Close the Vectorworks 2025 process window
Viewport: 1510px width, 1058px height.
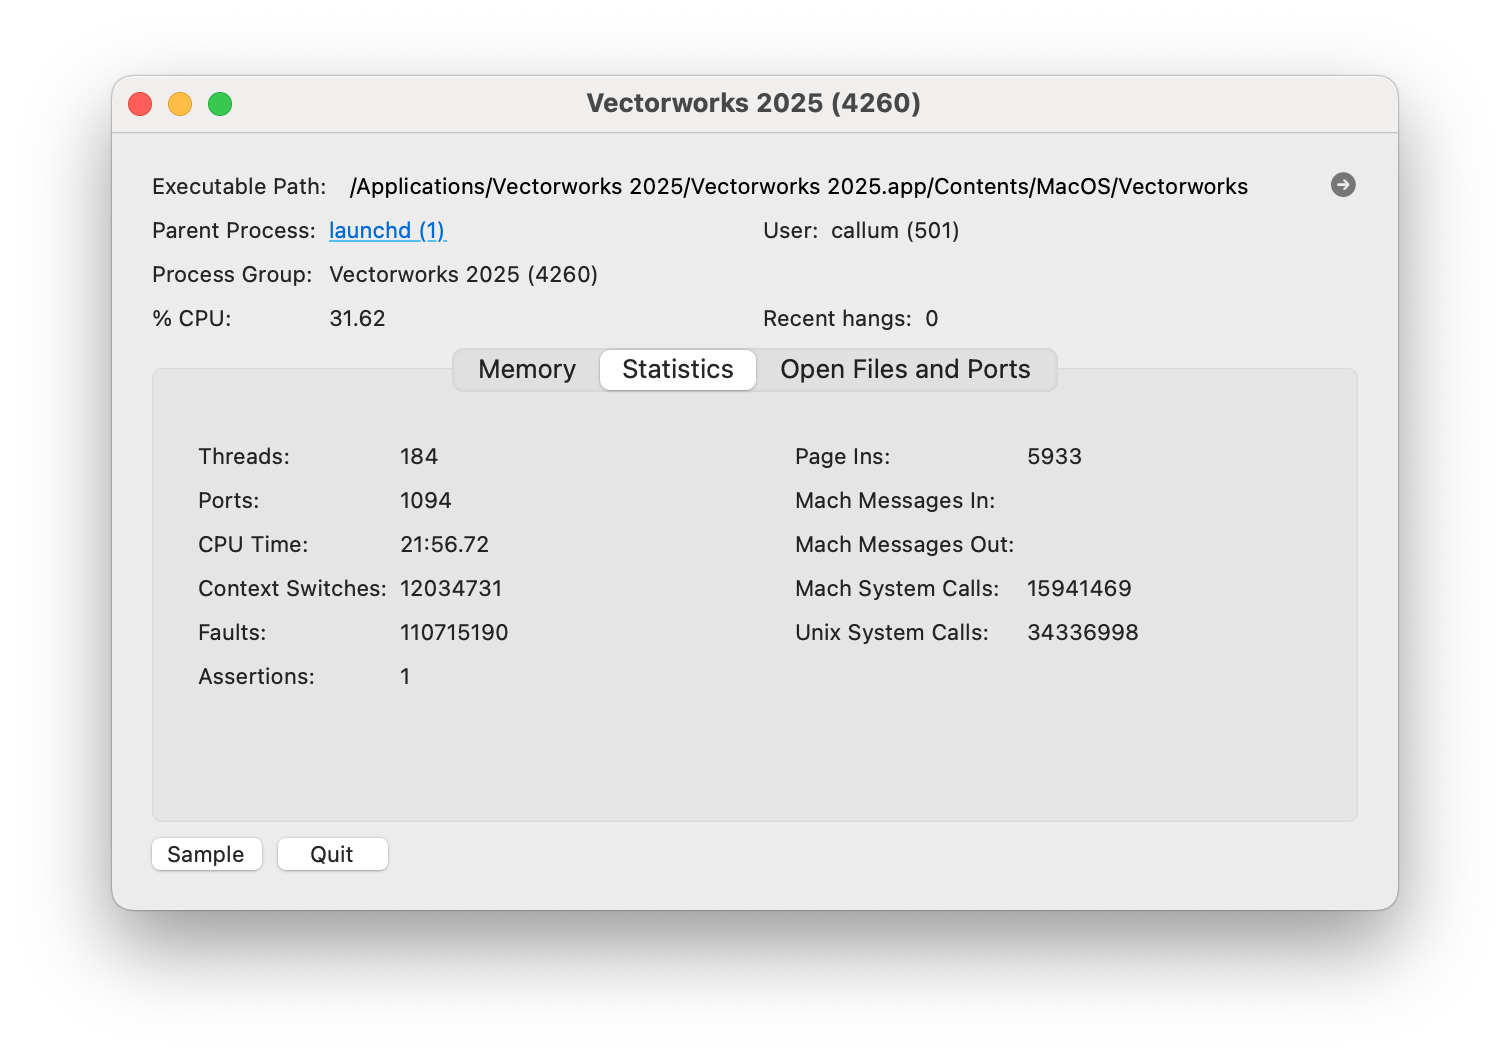[x=140, y=104]
